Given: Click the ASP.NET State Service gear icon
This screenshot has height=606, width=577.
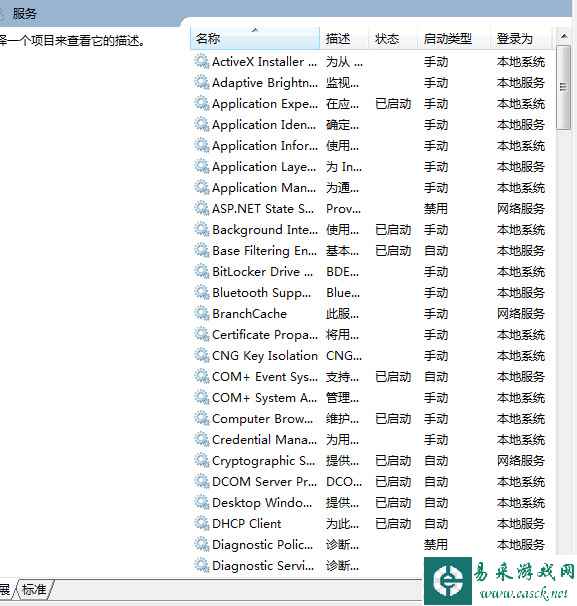Looking at the screenshot, I should pos(202,208).
